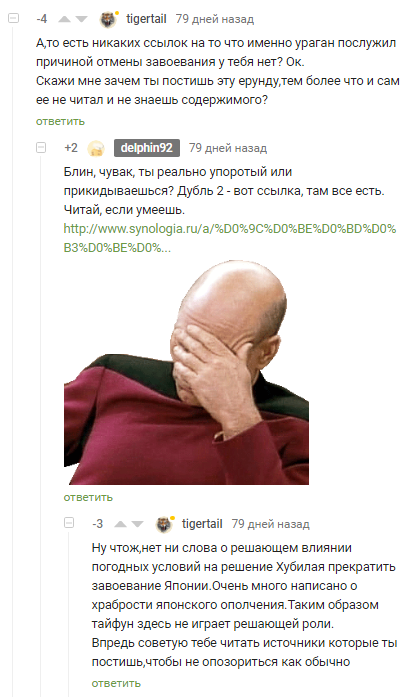Downvote tigertail's bottom comment rated -3
Image resolution: width=416 pixels, height=697 pixels.
137,524
